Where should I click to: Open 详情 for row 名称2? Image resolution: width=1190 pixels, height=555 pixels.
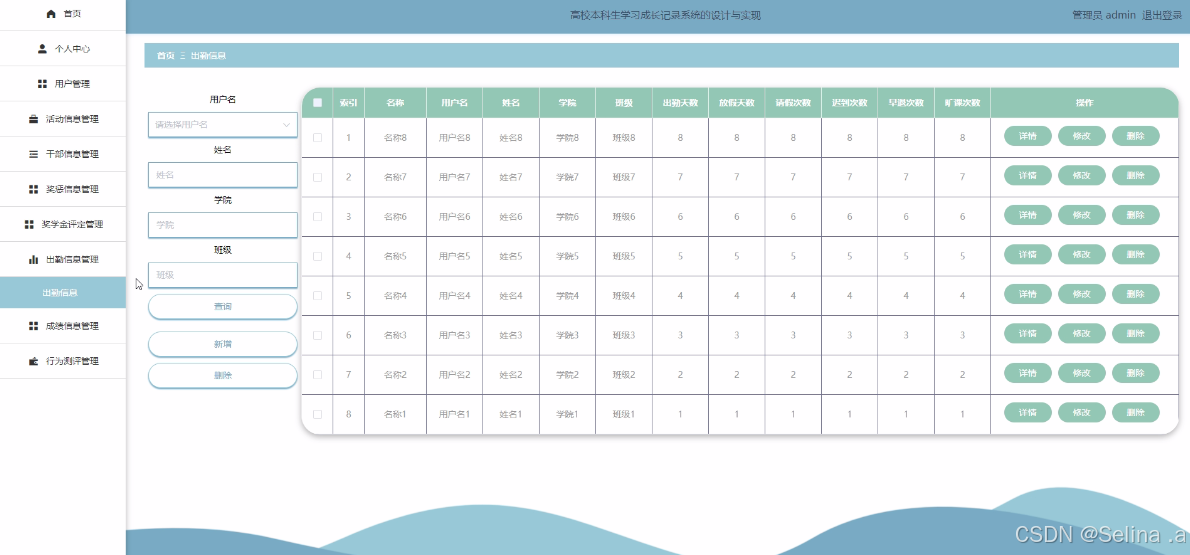pyautogui.click(x=1028, y=373)
